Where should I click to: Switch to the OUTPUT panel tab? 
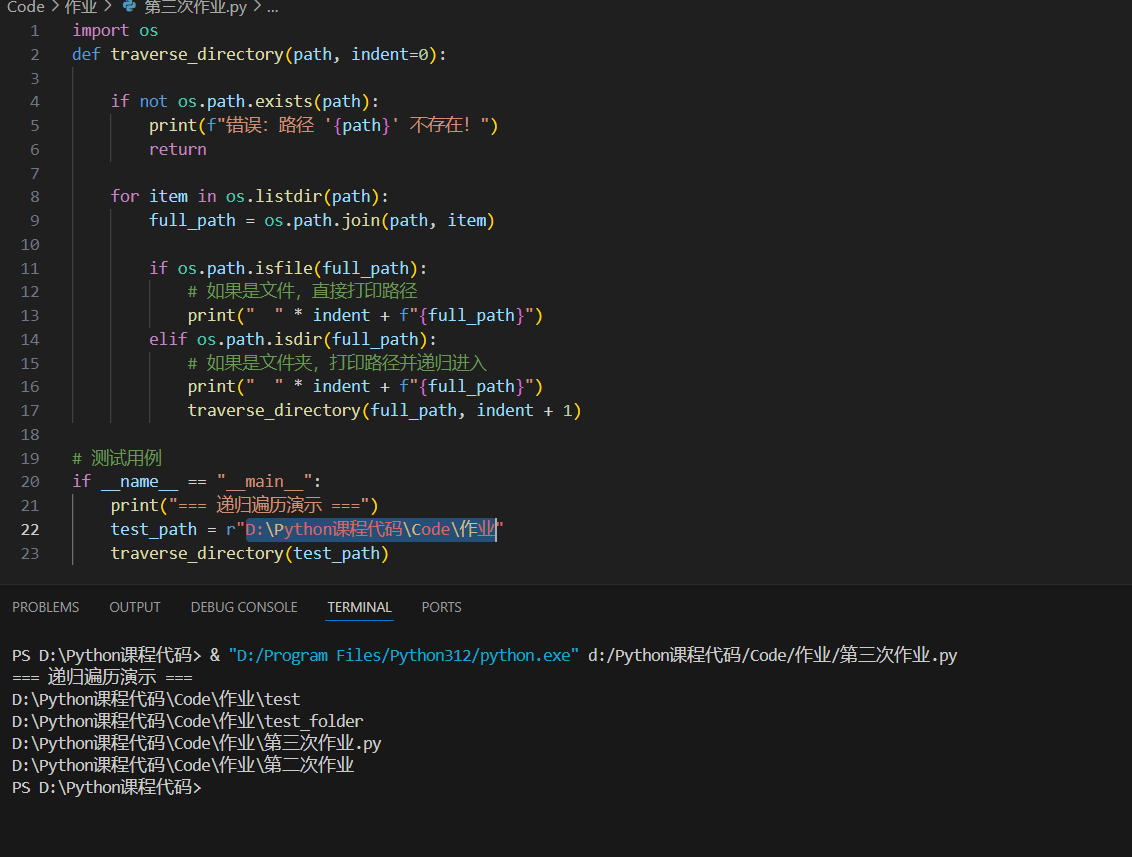(x=135, y=607)
